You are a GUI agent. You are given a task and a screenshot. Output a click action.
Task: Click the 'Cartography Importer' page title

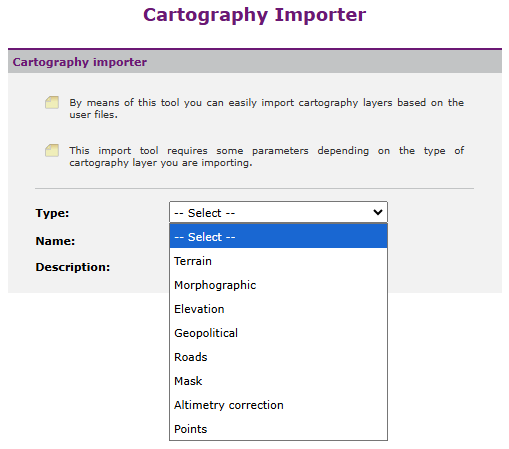click(254, 15)
